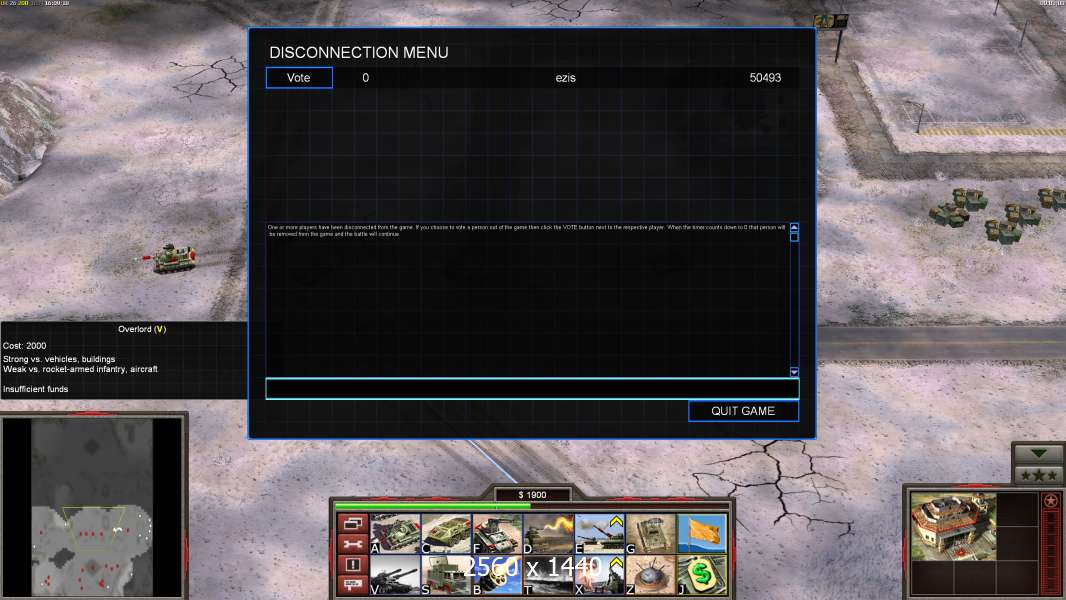Sell building with the dollar tag icon
This screenshot has width=1066, height=600.
click(702, 576)
